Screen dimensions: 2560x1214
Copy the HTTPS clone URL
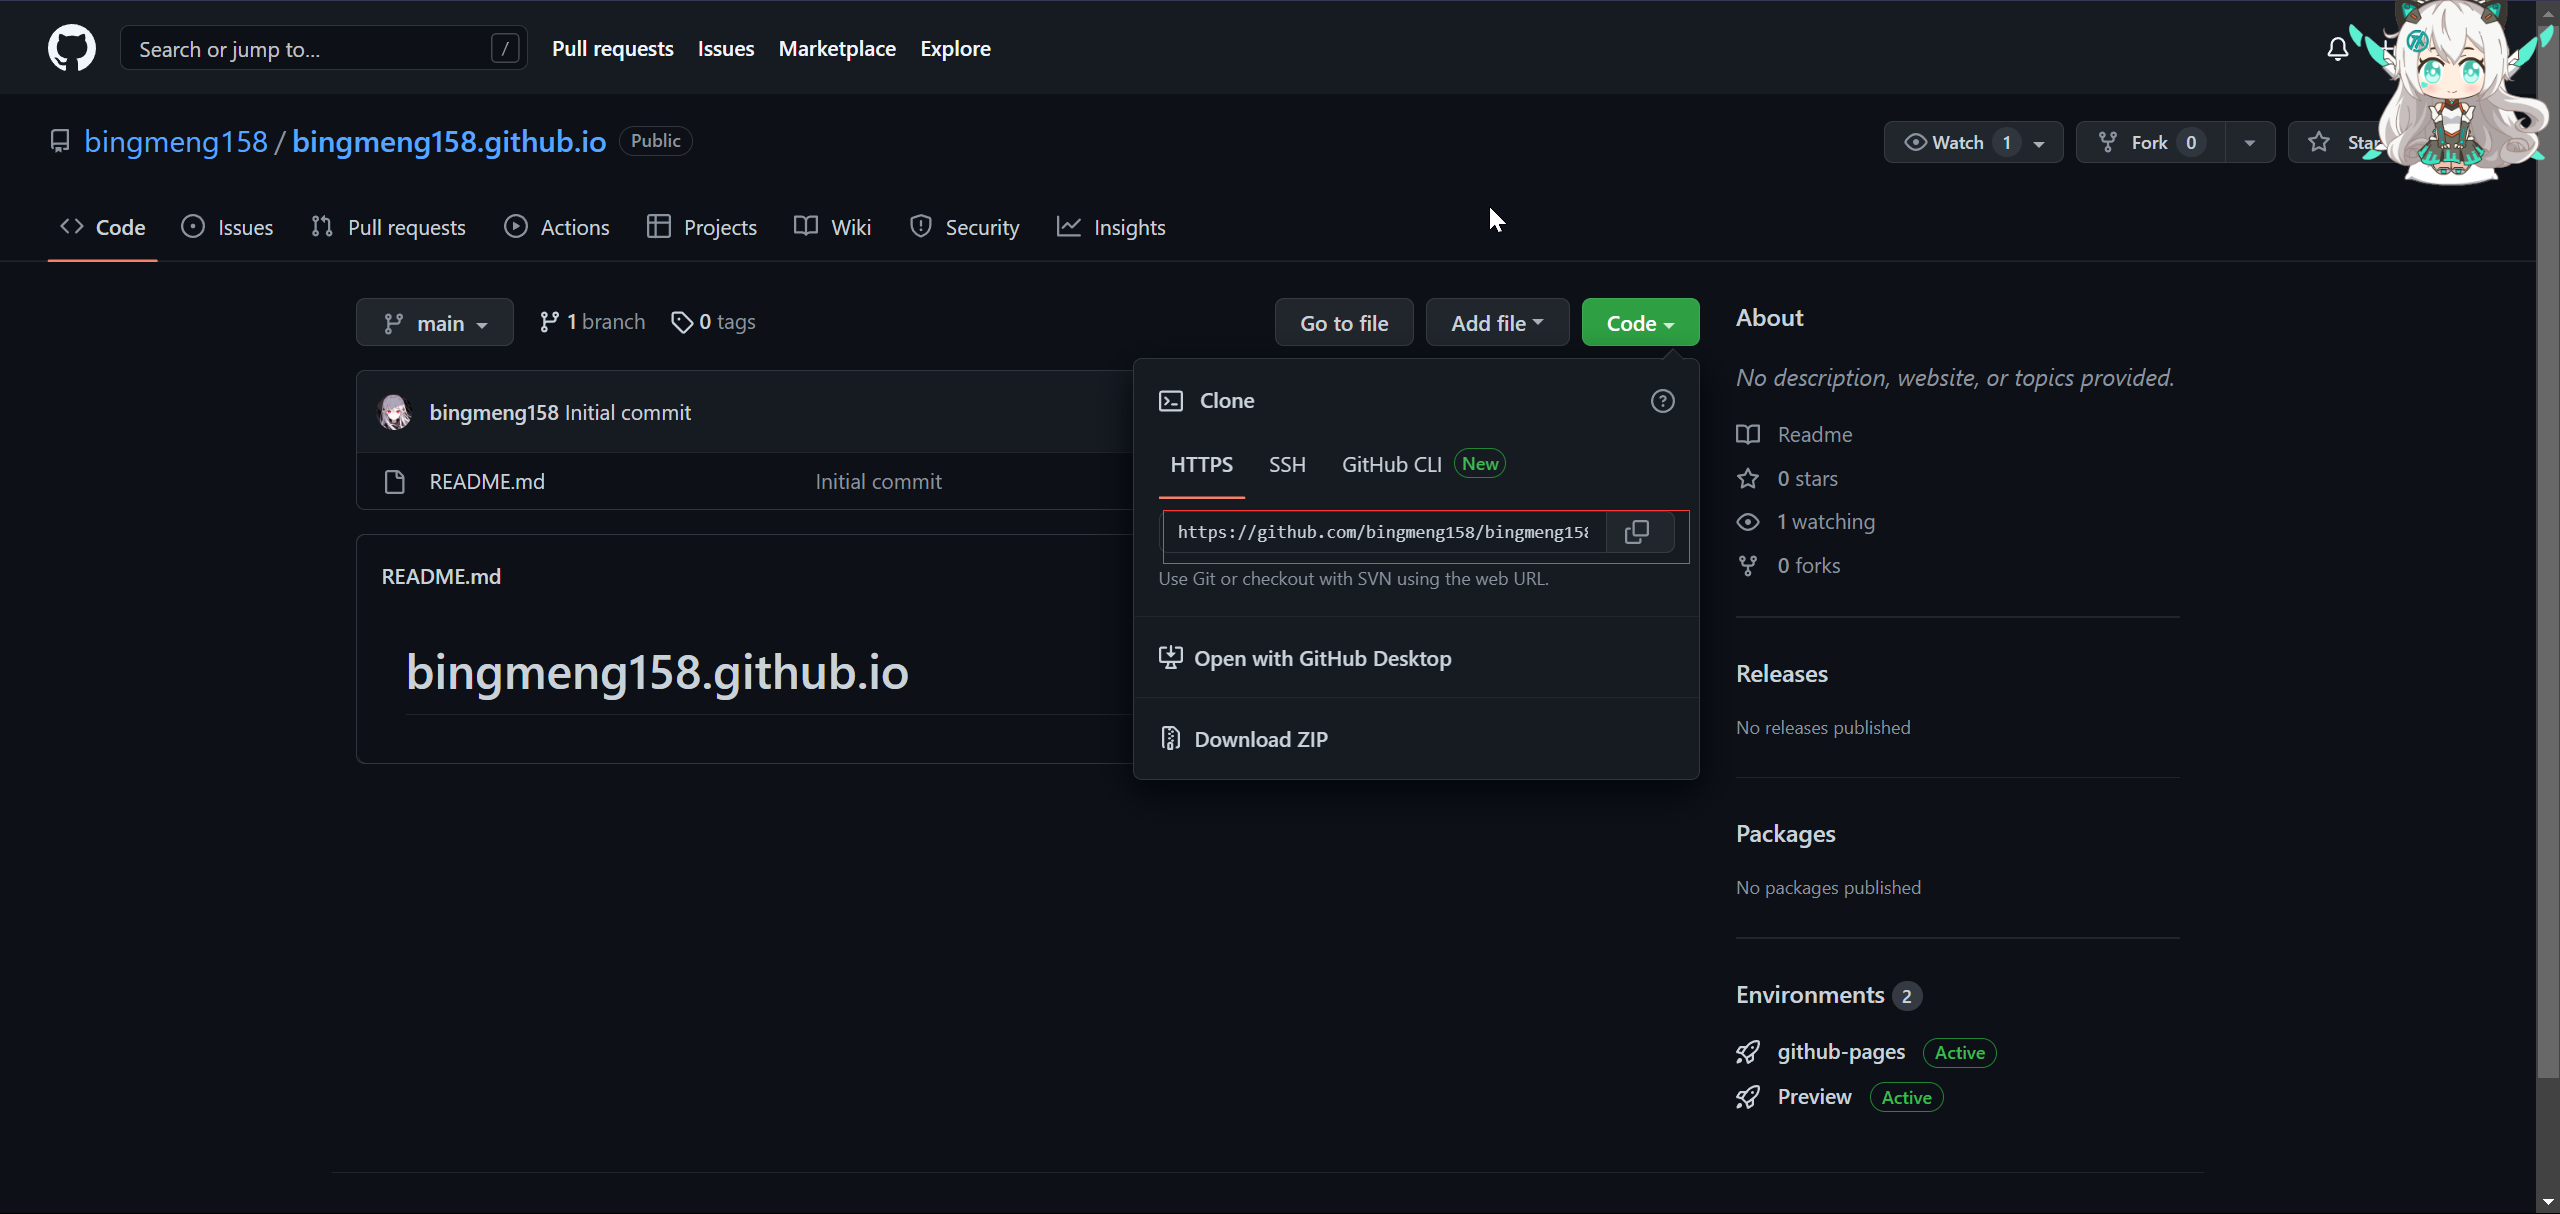pyautogui.click(x=1637, y=532)
